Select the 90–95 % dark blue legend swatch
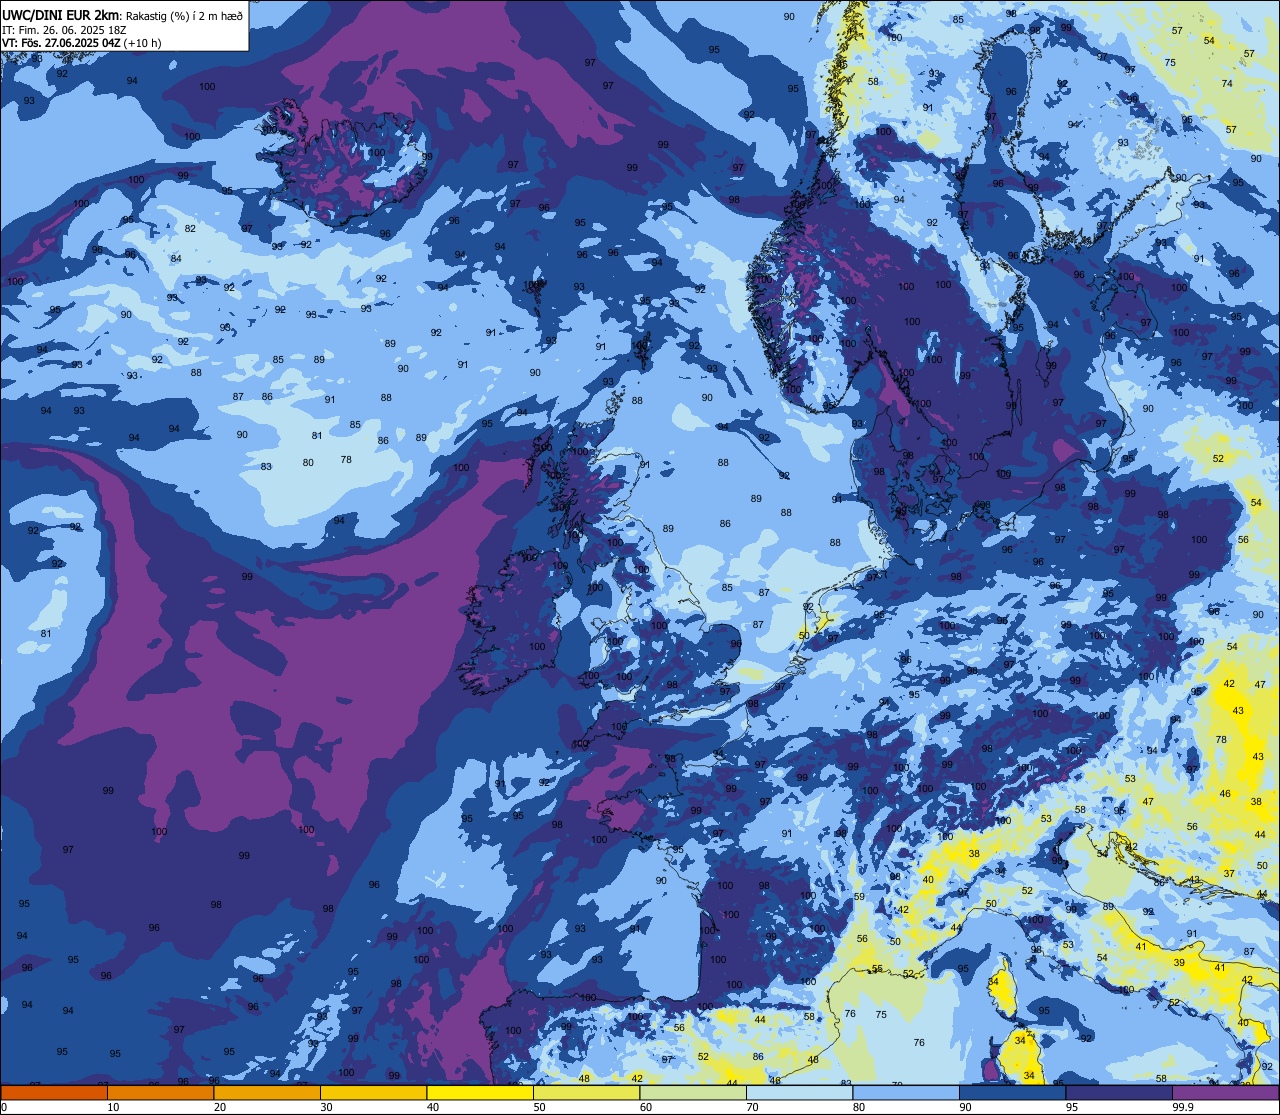This screenshot has height=1115, width=1280. coord(1012,1093)
